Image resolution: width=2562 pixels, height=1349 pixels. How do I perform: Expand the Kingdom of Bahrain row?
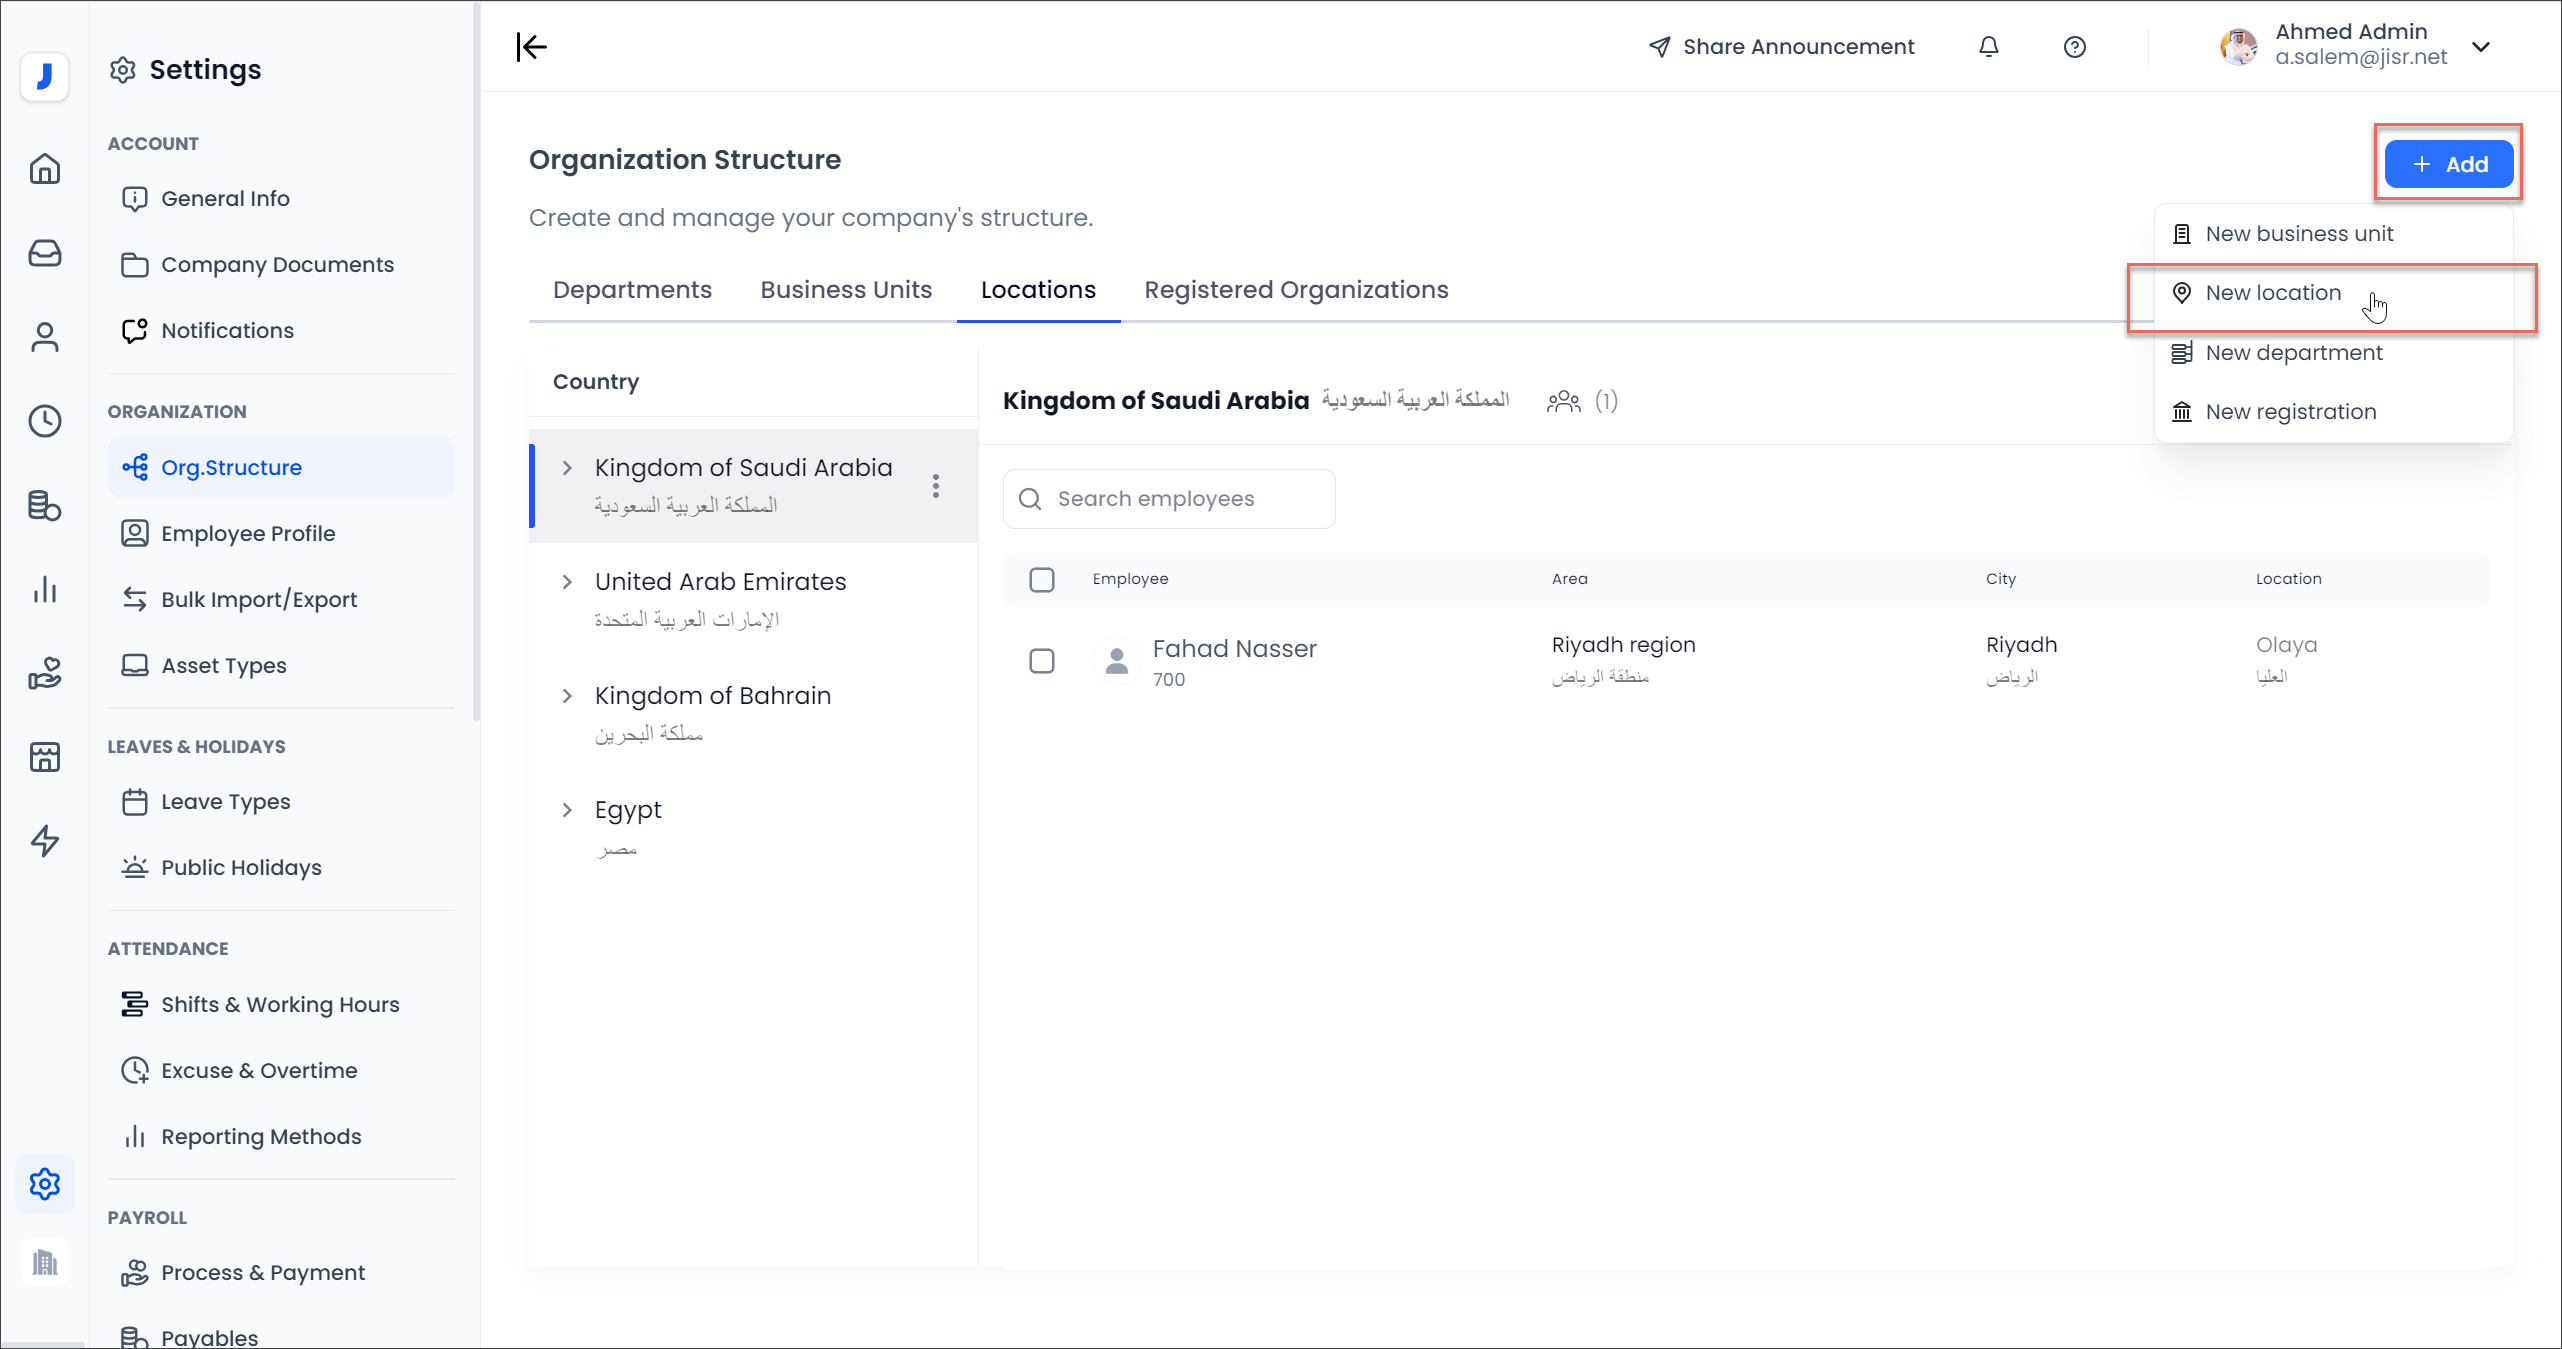[567, 696]
